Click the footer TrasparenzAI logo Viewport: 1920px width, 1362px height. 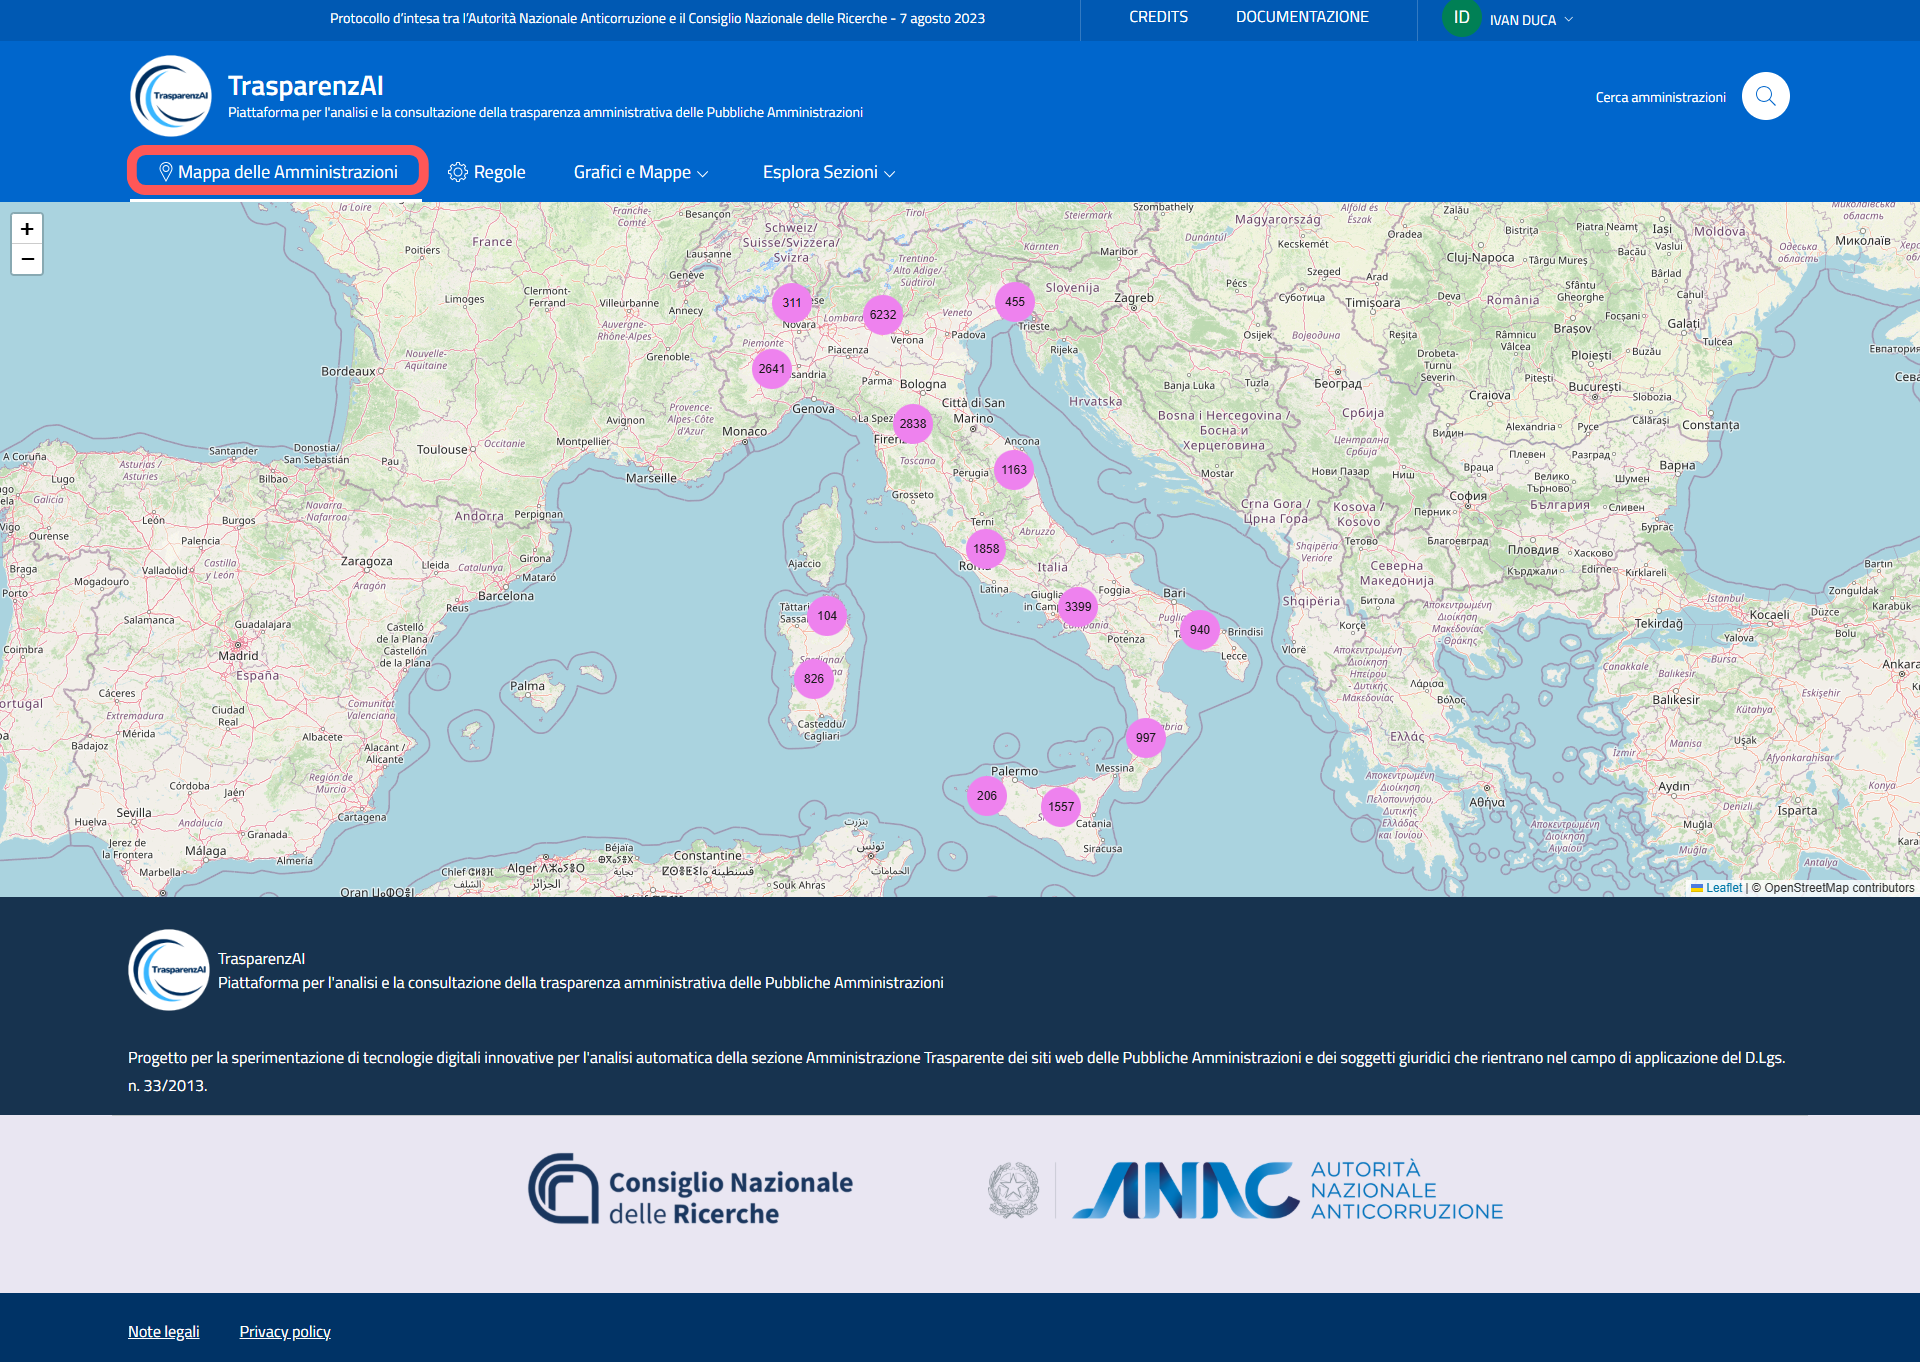169,970
